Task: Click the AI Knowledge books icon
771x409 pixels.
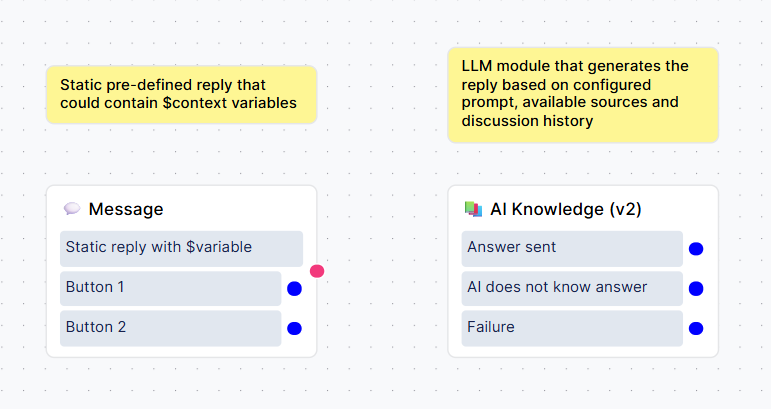Action: (474, 209)
